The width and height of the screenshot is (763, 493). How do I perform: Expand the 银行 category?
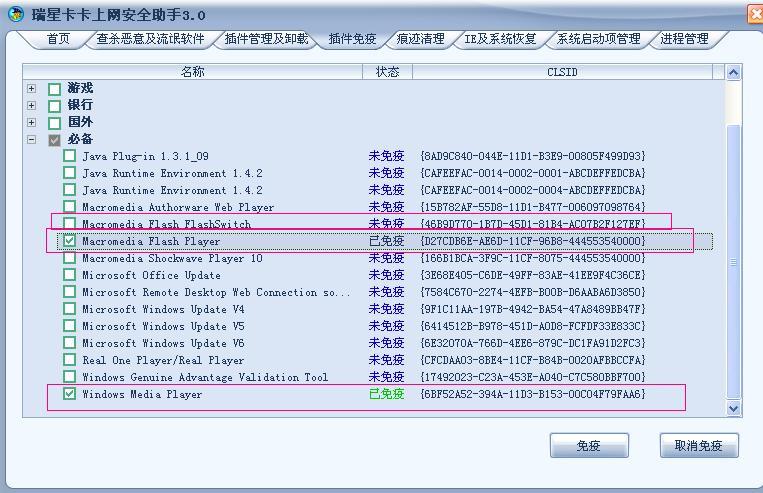32,106
